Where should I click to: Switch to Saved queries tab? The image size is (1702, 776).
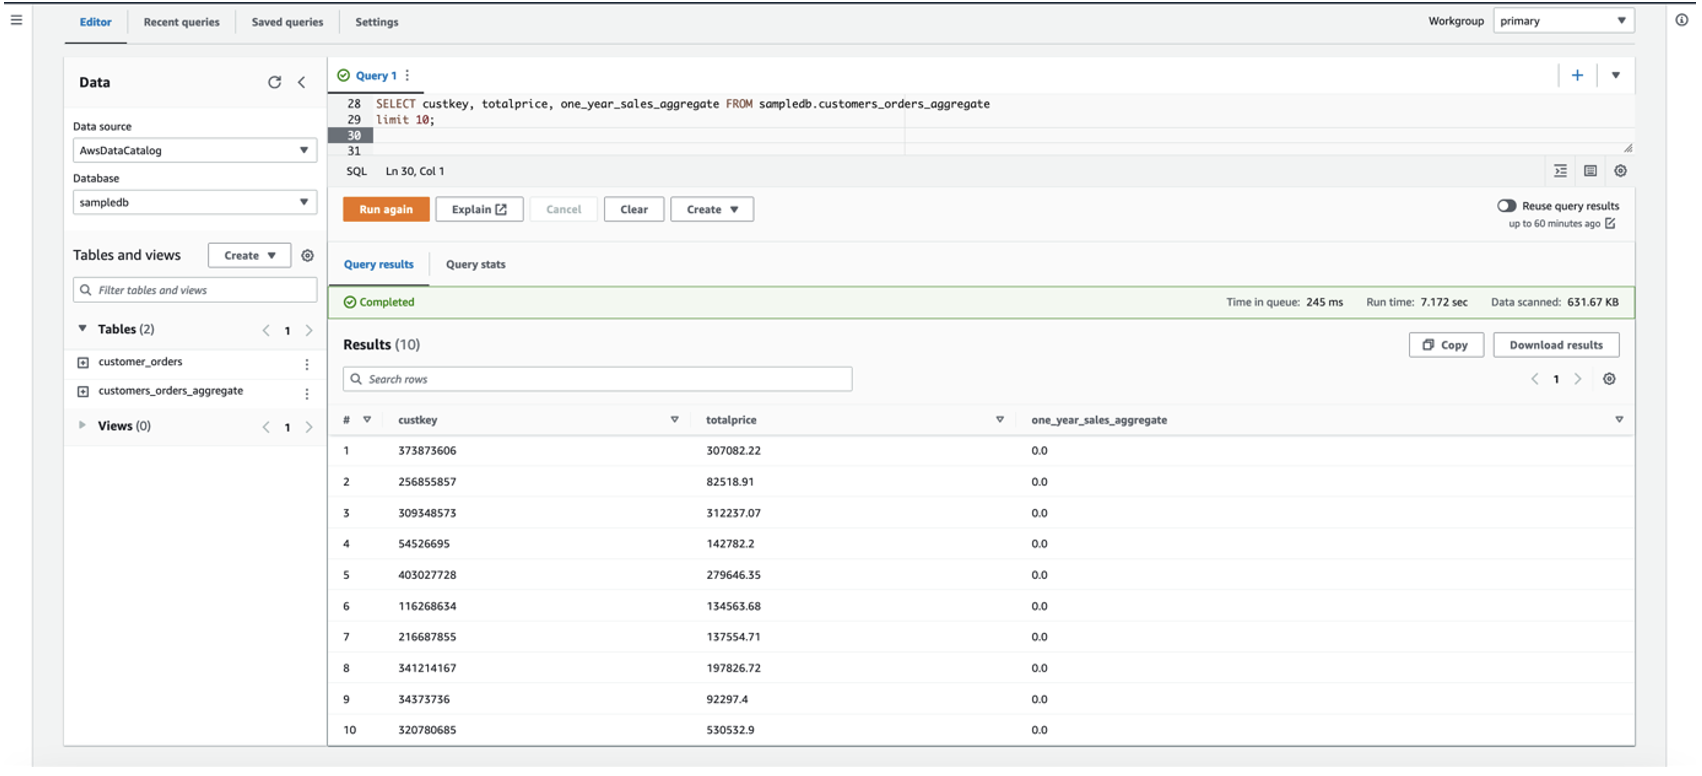click(287, 22)
